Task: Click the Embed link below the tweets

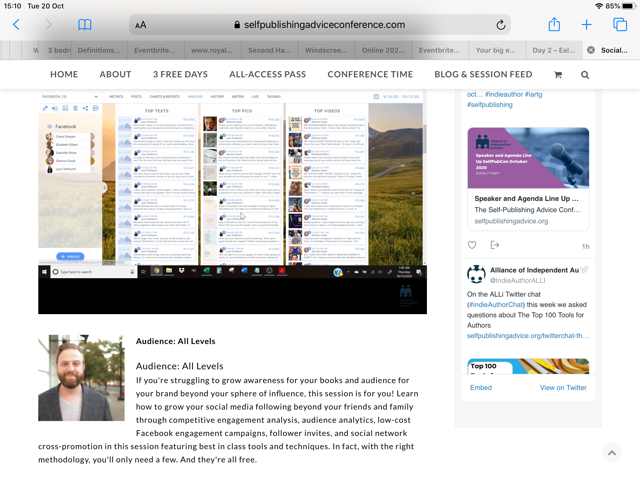Action: pos(481,387)
